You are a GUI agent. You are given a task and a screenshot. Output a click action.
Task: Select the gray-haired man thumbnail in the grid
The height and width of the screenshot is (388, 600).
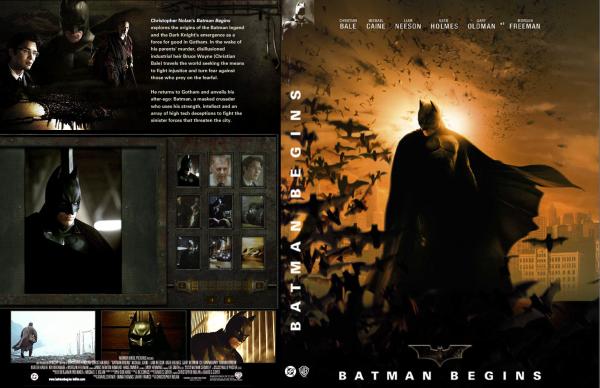pyautogui.click(x=220, y=170)
